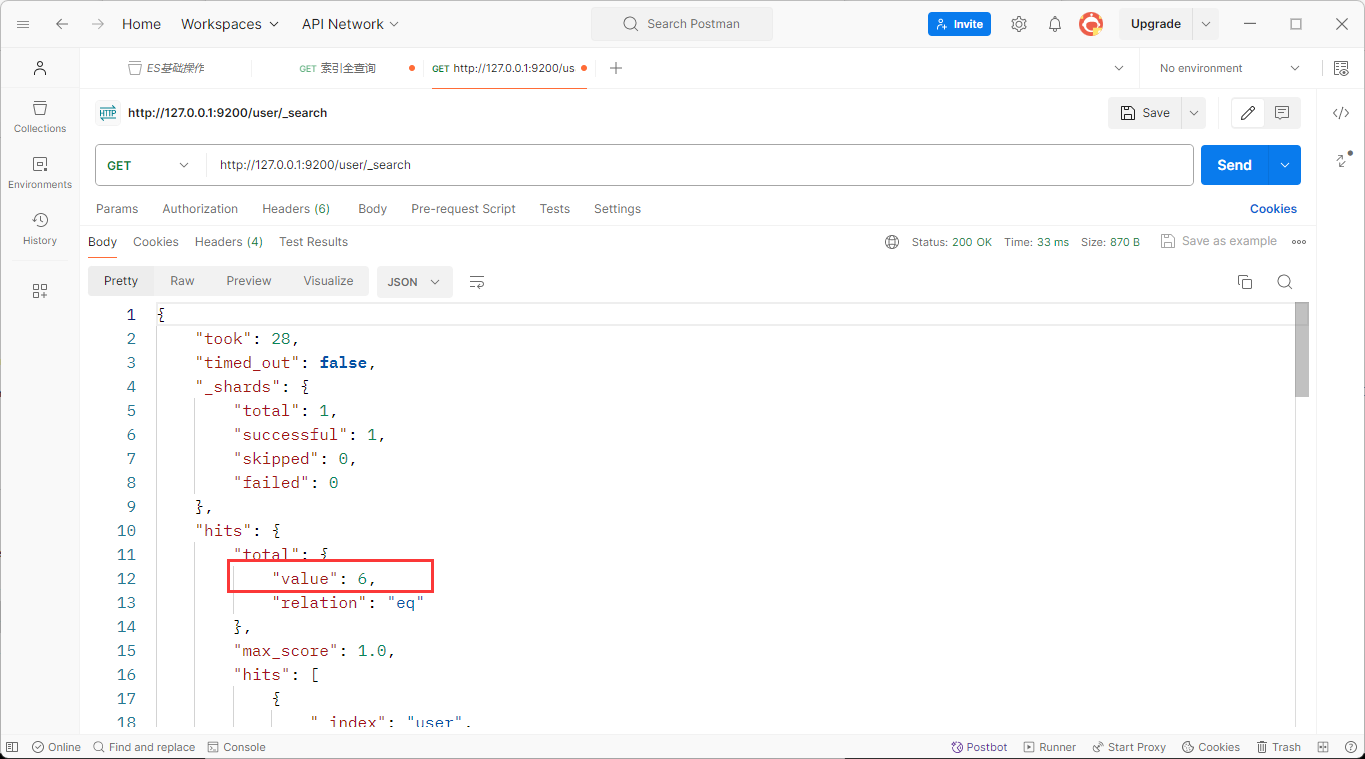Click the request URL input field
1365x759 pixels.
[700, 165]
